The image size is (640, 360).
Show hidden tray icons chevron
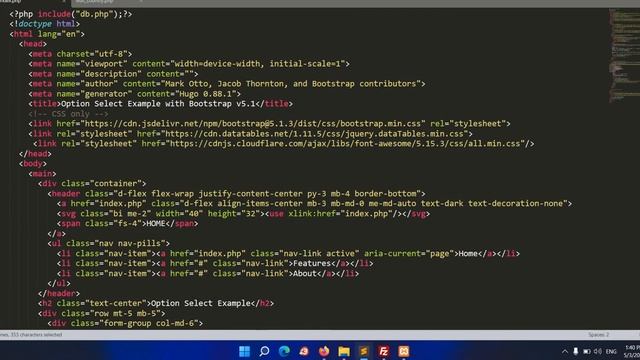coord(565,351)
